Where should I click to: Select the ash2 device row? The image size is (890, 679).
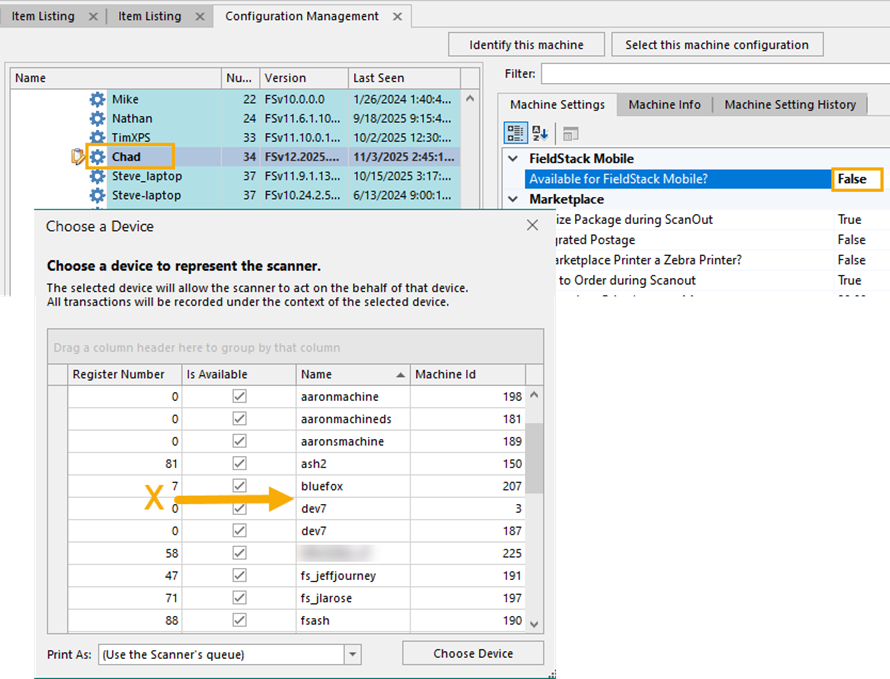point(296,464)
